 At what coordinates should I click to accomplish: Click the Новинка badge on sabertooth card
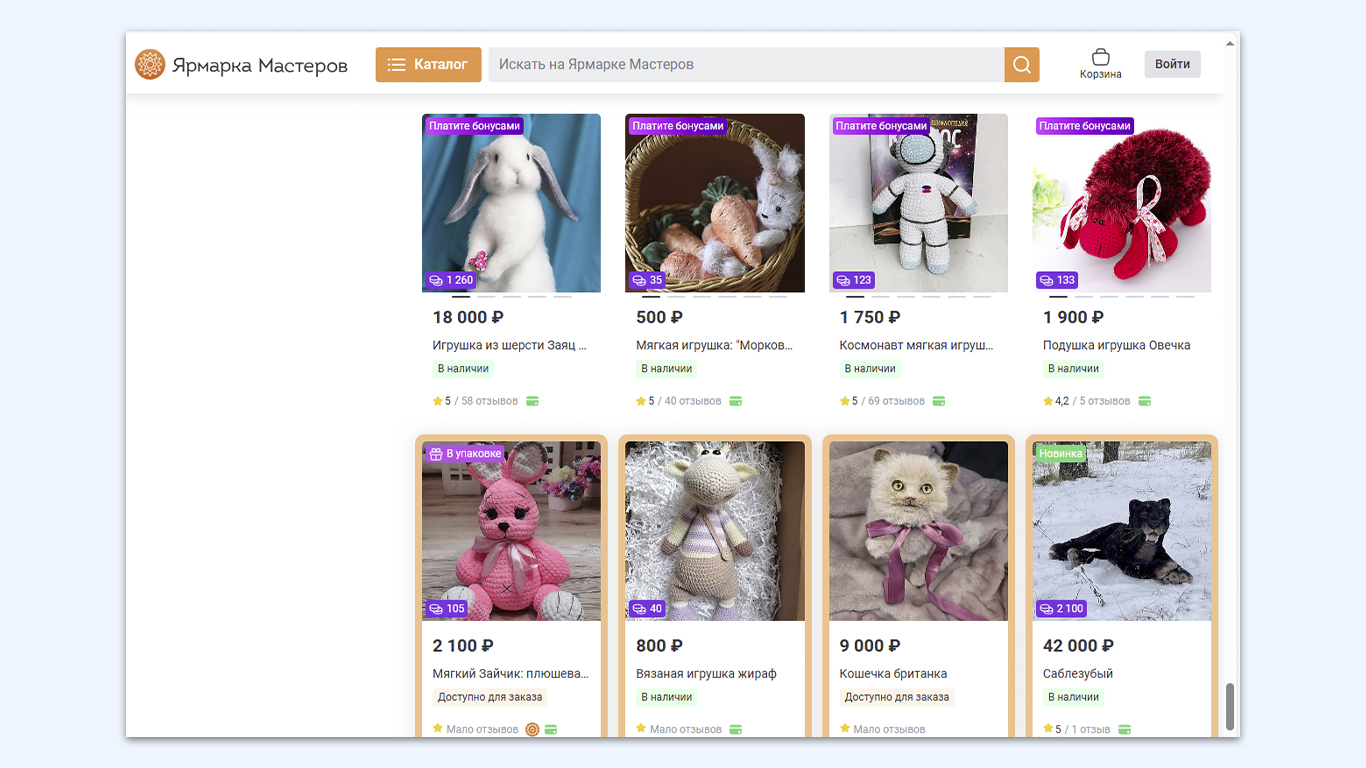(x=1061, y=454)
